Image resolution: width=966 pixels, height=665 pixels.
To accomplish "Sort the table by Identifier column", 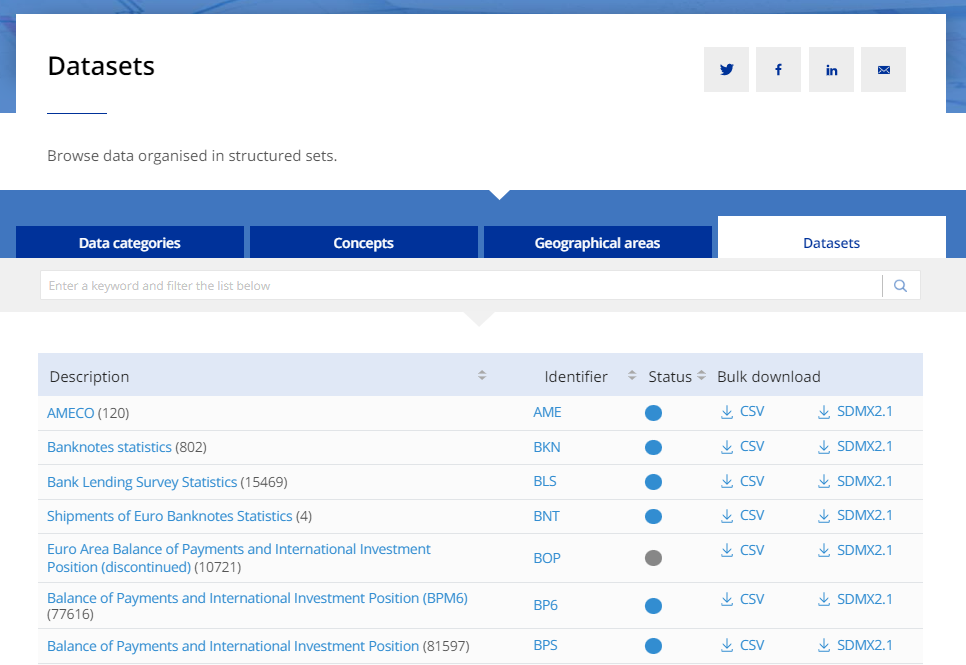I will point(631,375).
